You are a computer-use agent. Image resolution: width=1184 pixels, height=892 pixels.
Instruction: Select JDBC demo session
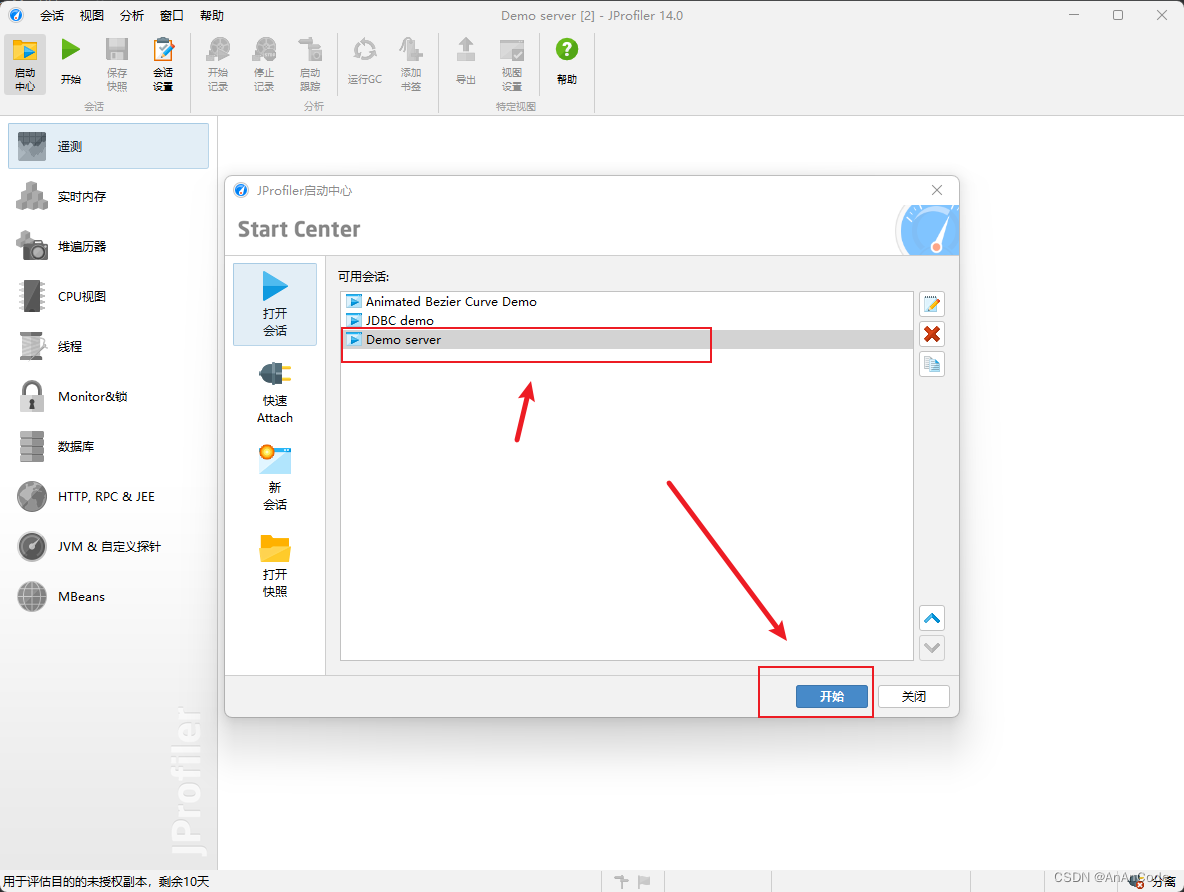click(x=627, y=320)
